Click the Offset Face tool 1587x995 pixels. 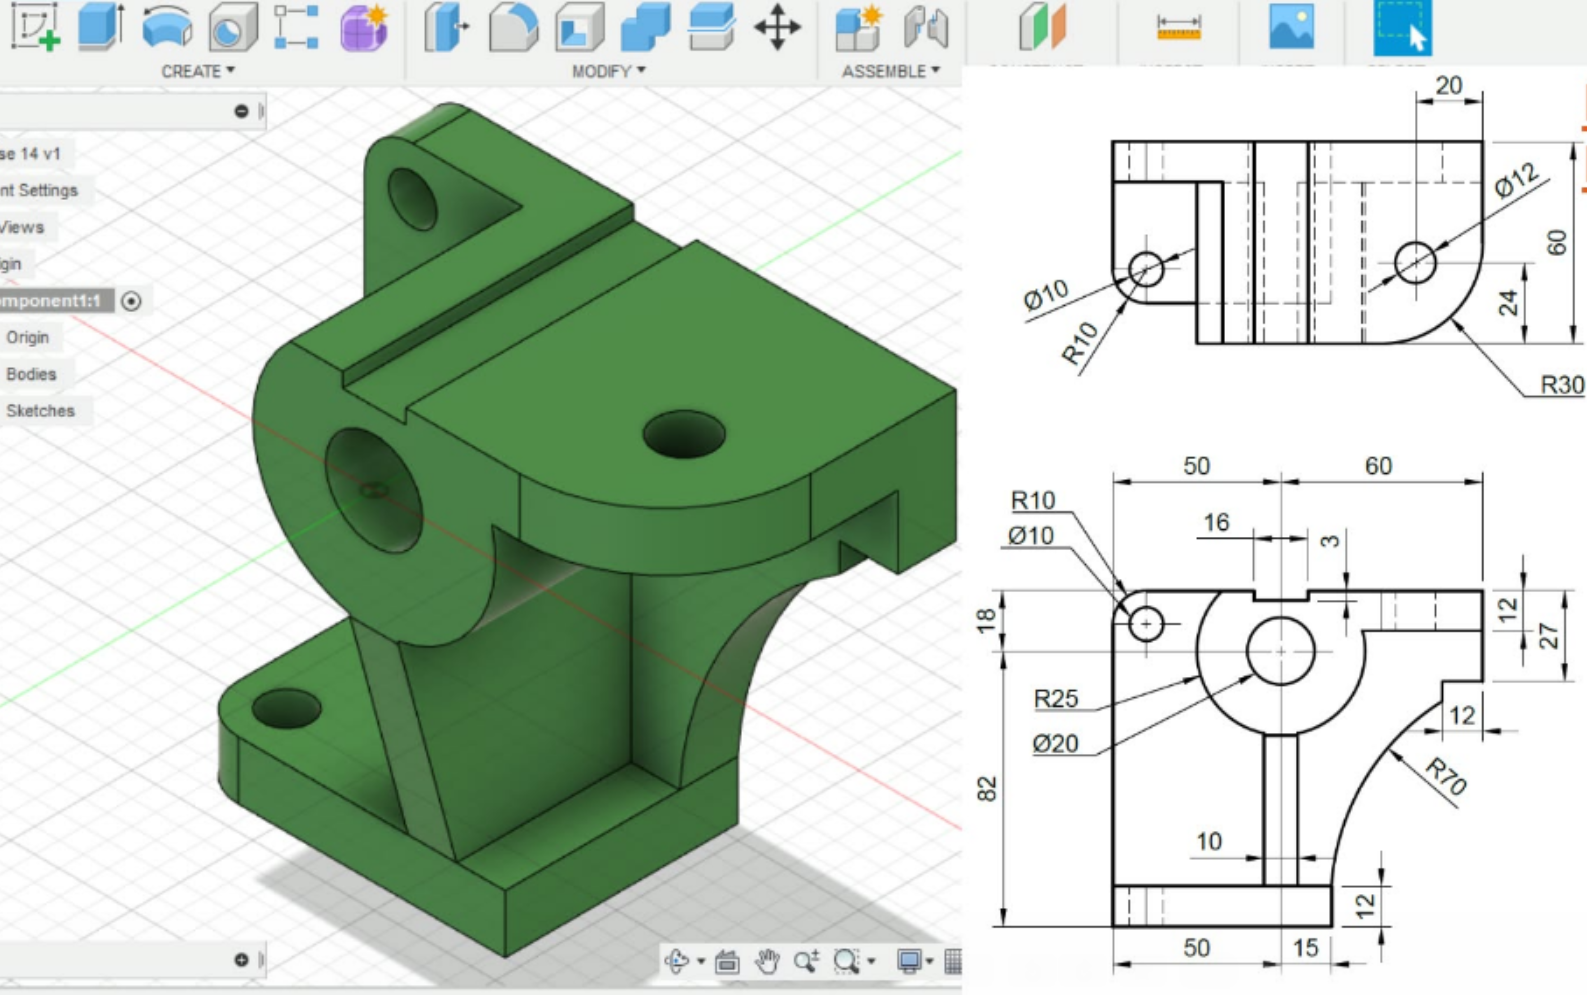coord(711,26)
